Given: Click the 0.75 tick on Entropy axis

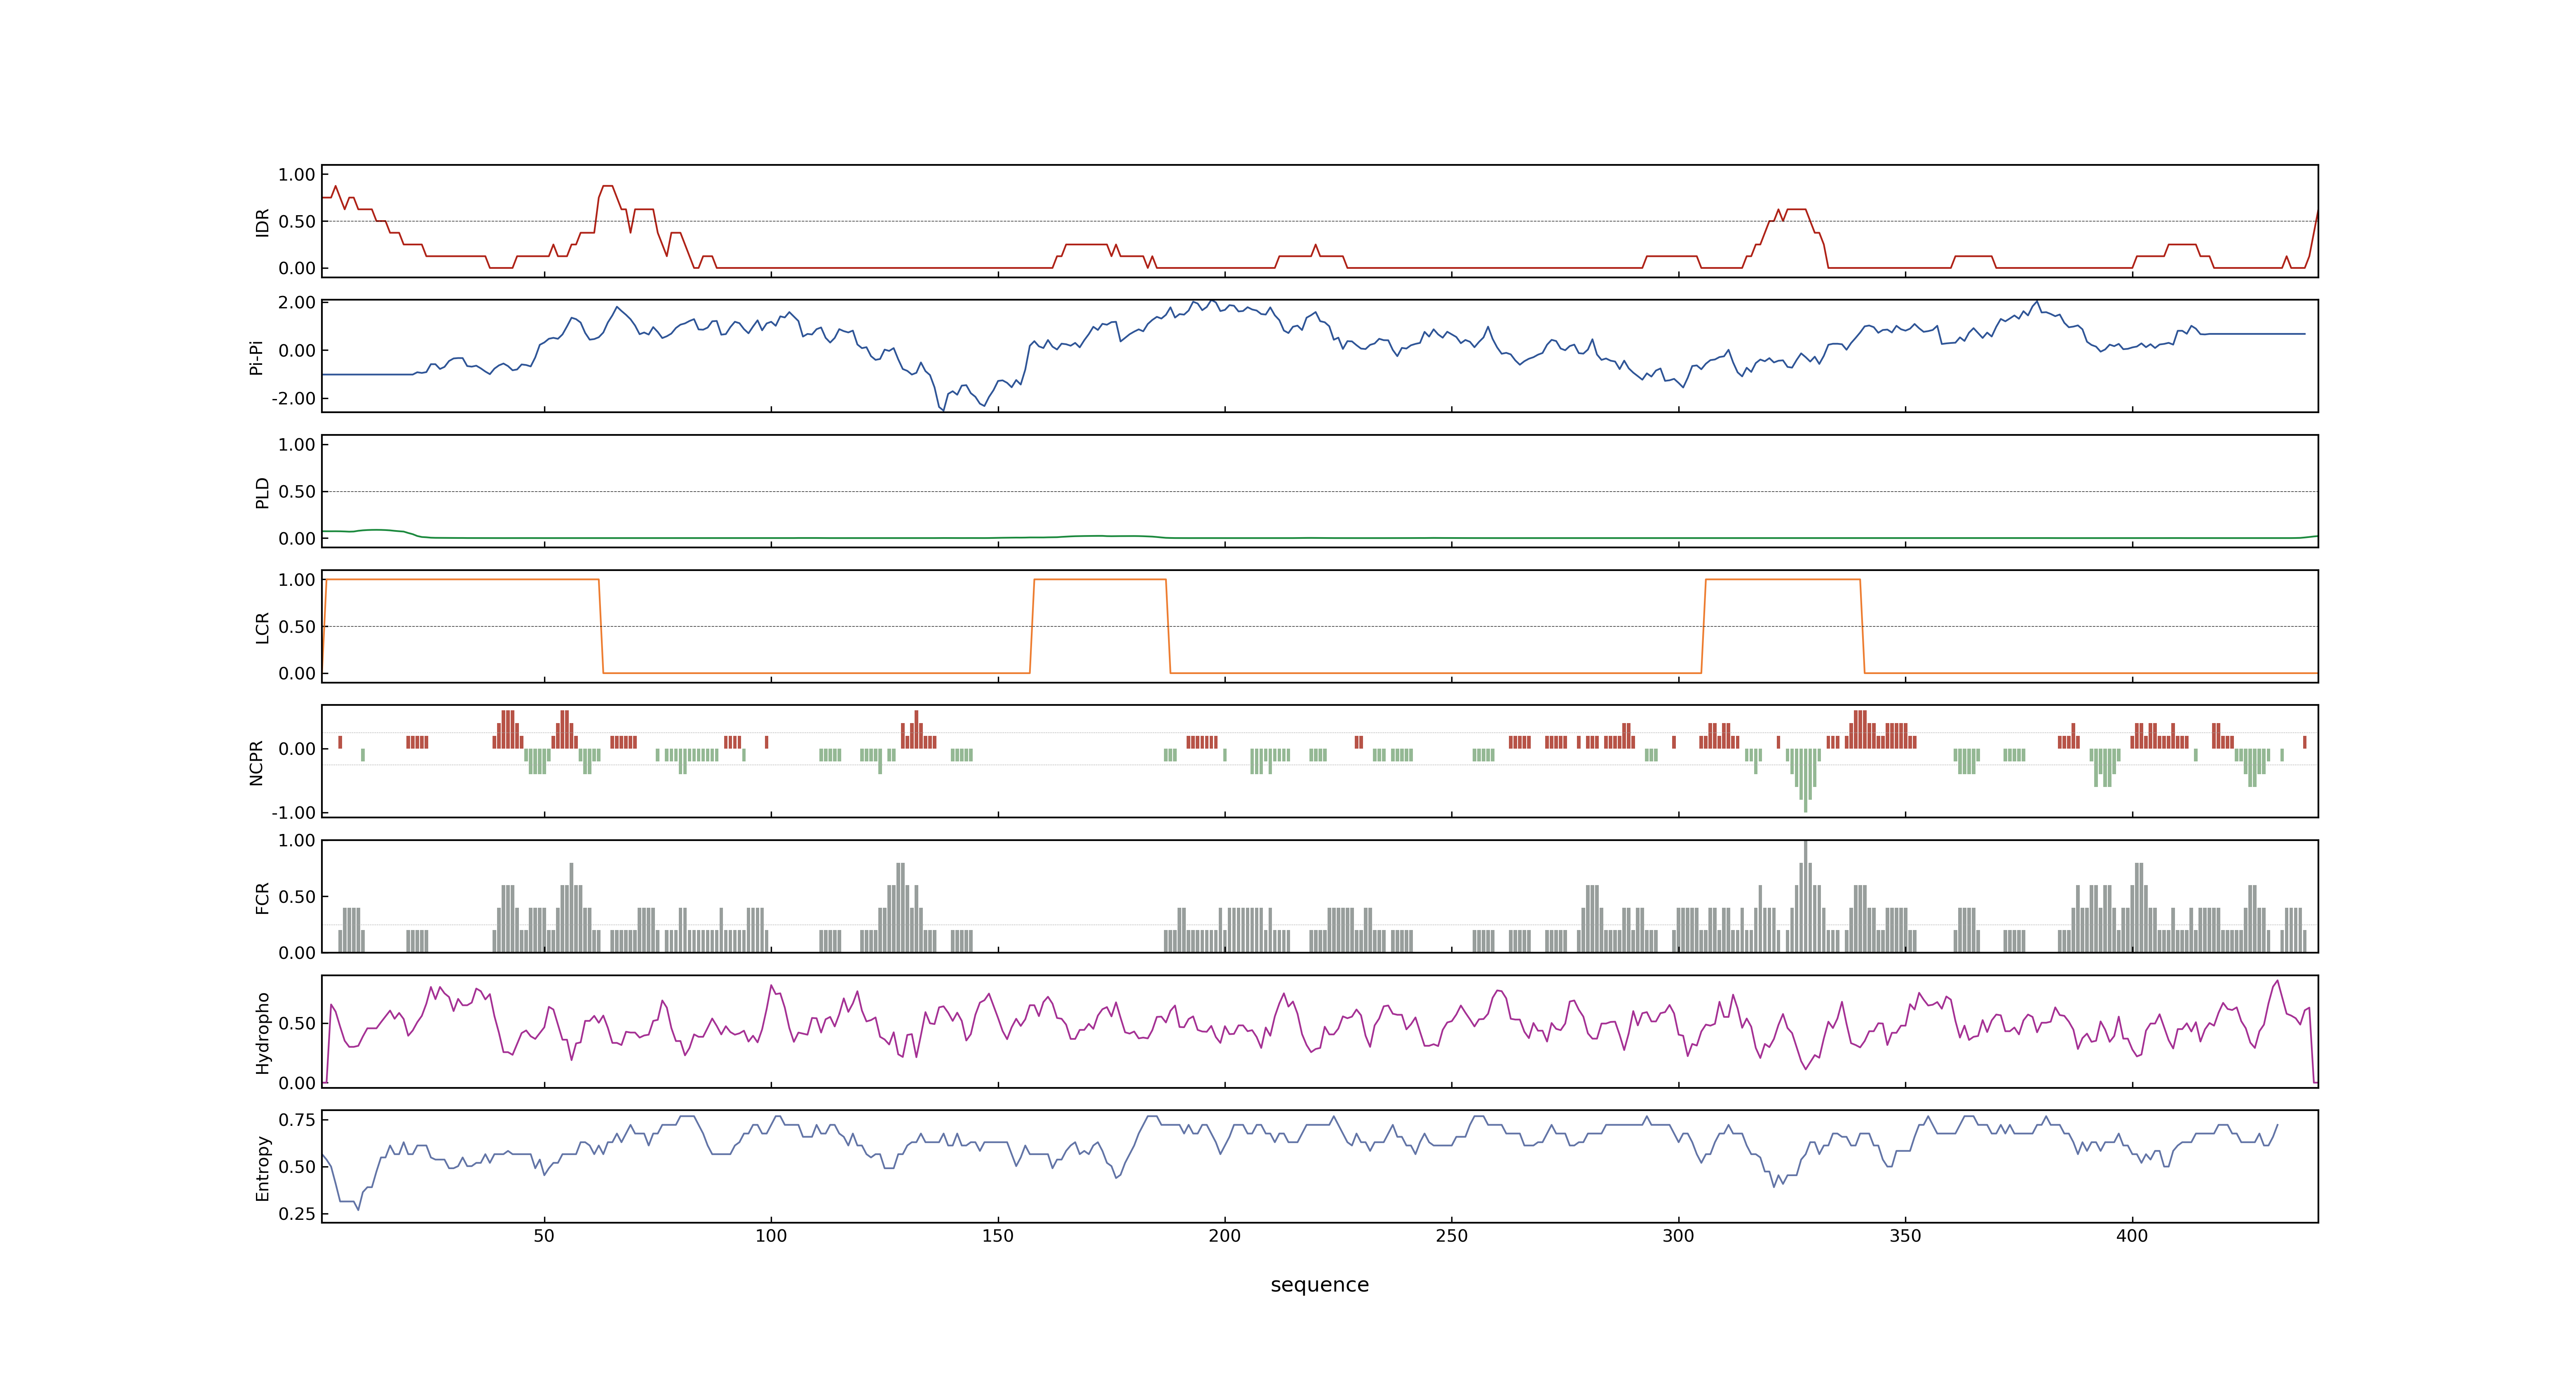Looking at the screenshot, I should 297,1120.
